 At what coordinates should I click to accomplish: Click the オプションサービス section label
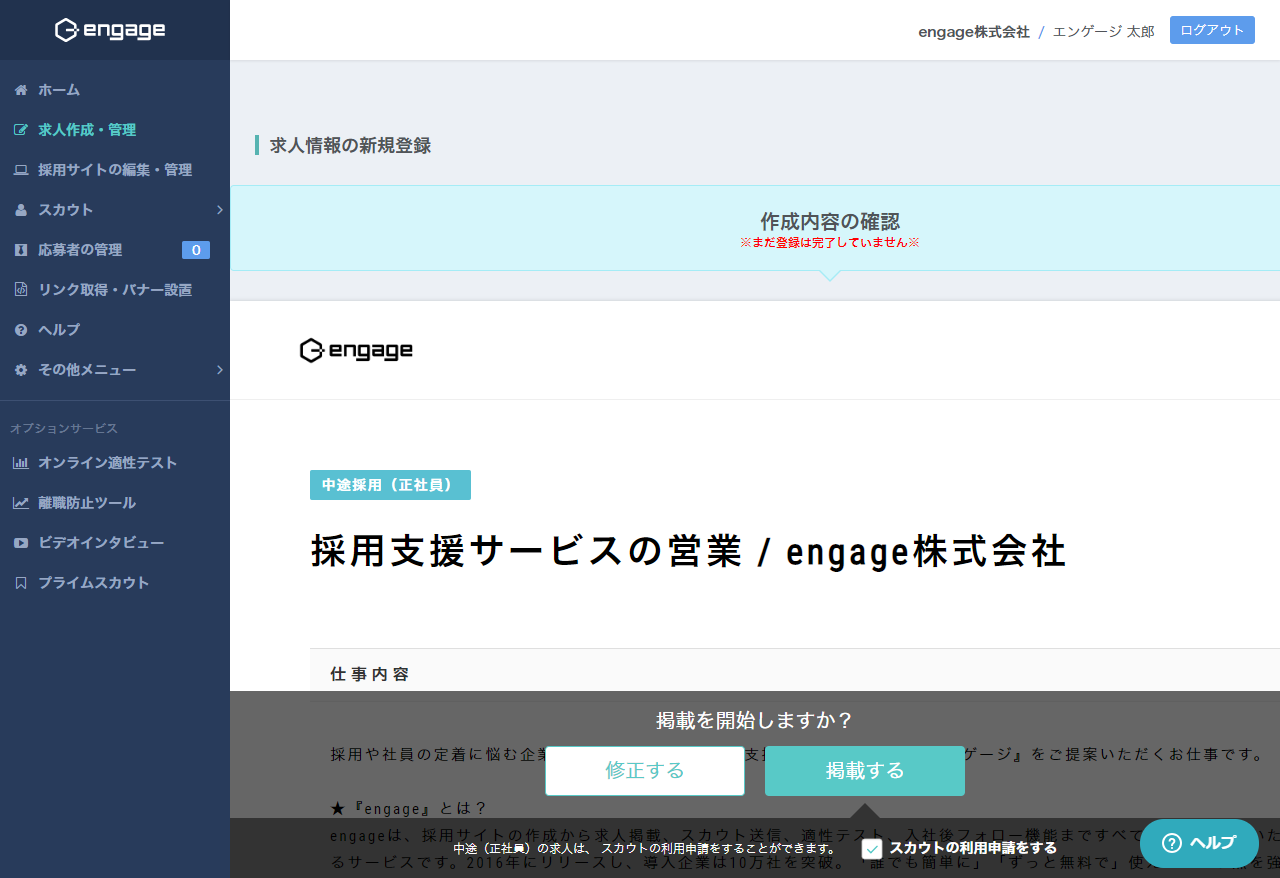click(x=64, y=428)
